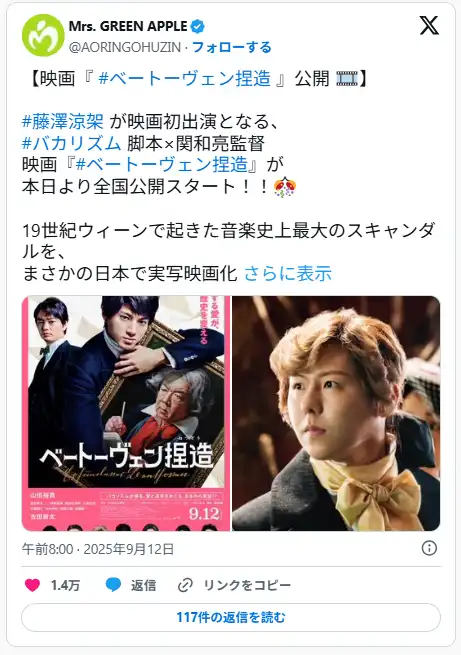
Task: Open the tweet info circle icon
Action: [x=429, y=548]
